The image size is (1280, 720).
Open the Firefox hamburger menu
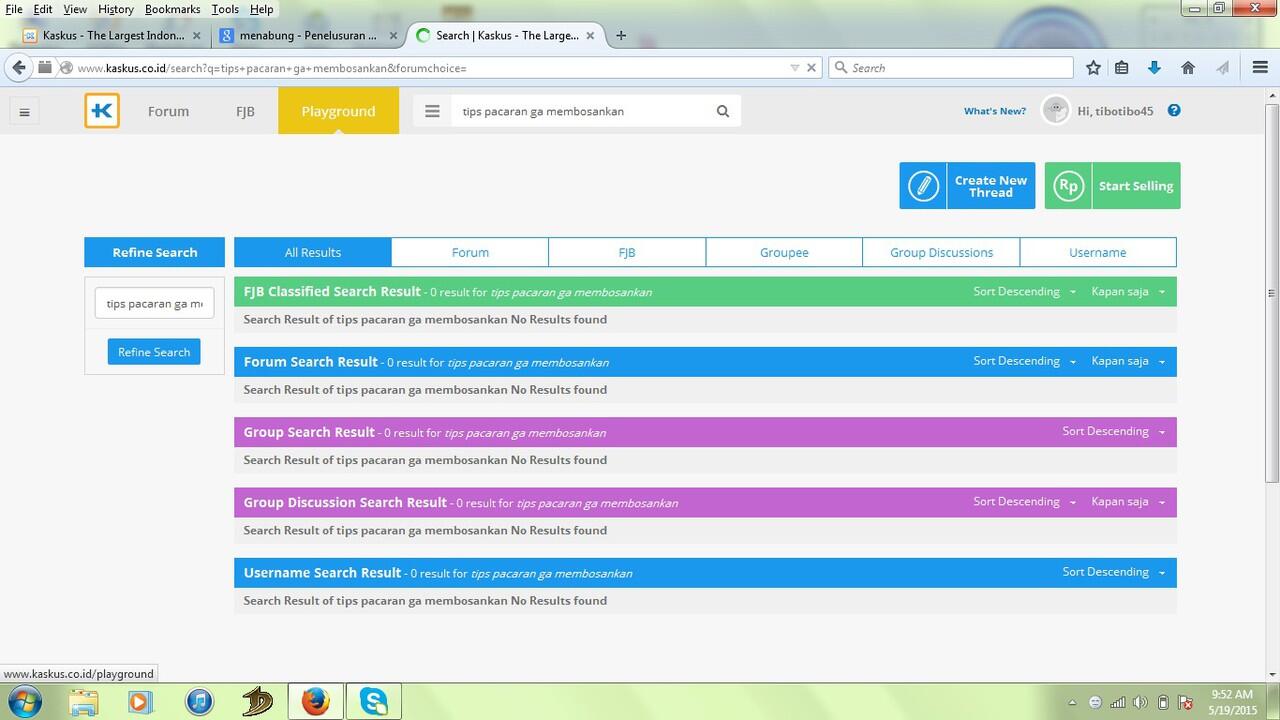tap(1260, 68)
